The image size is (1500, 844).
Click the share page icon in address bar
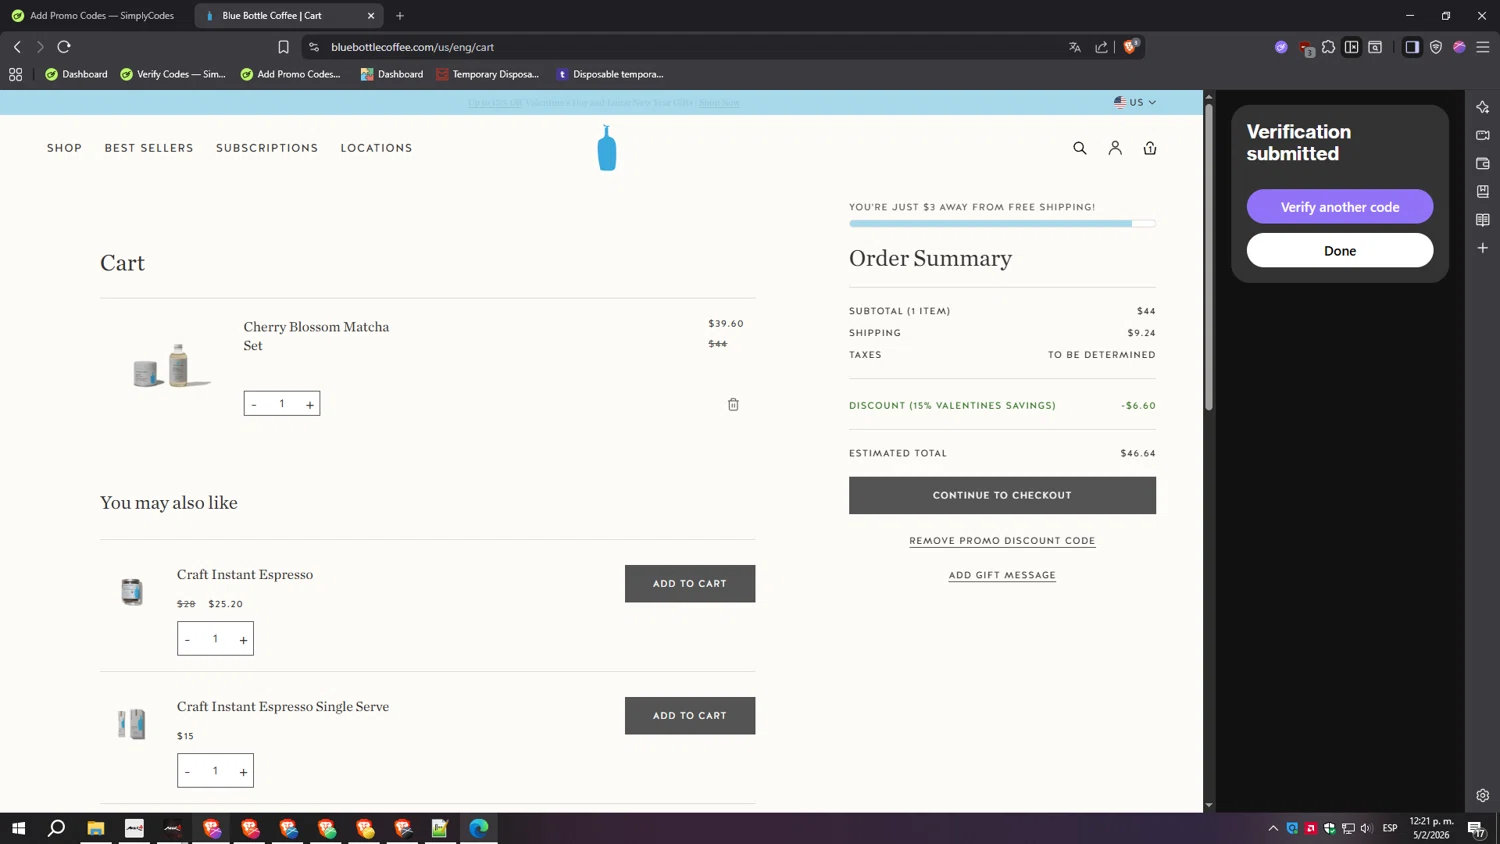[x=1101, y=47]
